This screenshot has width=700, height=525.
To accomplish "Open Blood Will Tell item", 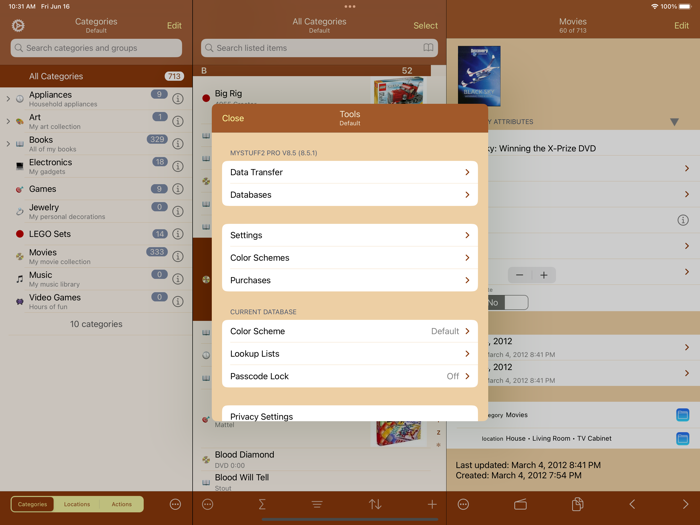I will point(319,481).
